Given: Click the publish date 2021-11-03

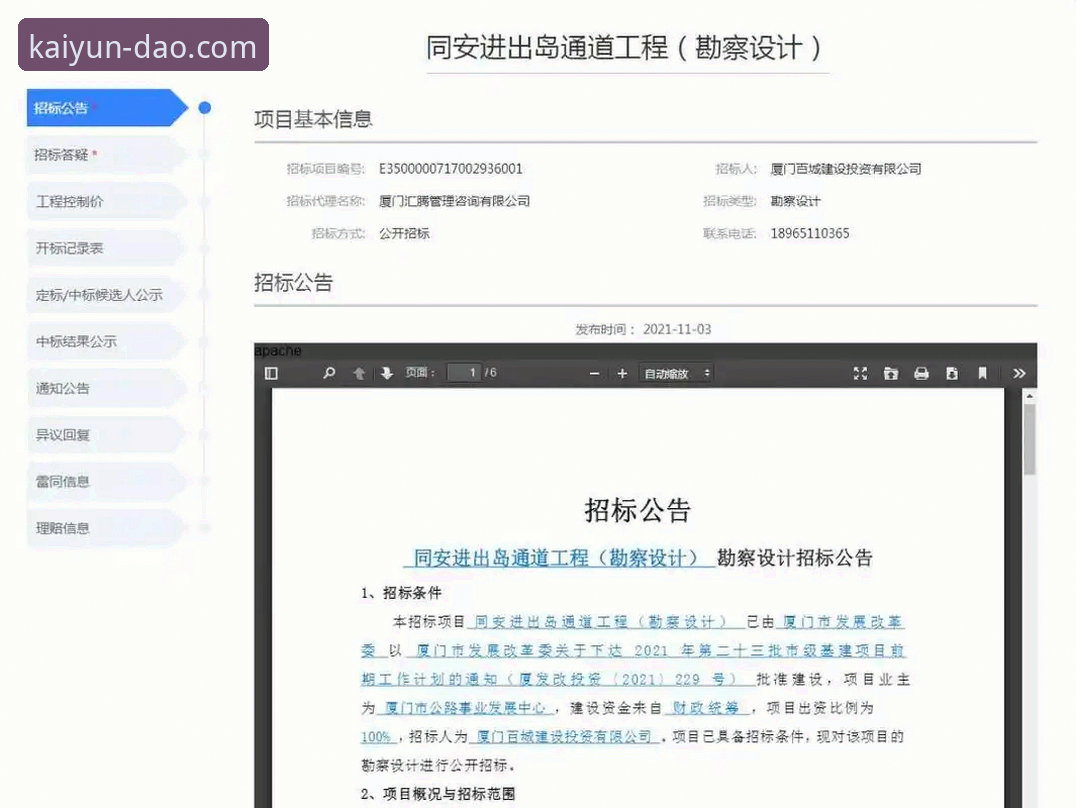Looking at the screenshot, I should (677, 330).
